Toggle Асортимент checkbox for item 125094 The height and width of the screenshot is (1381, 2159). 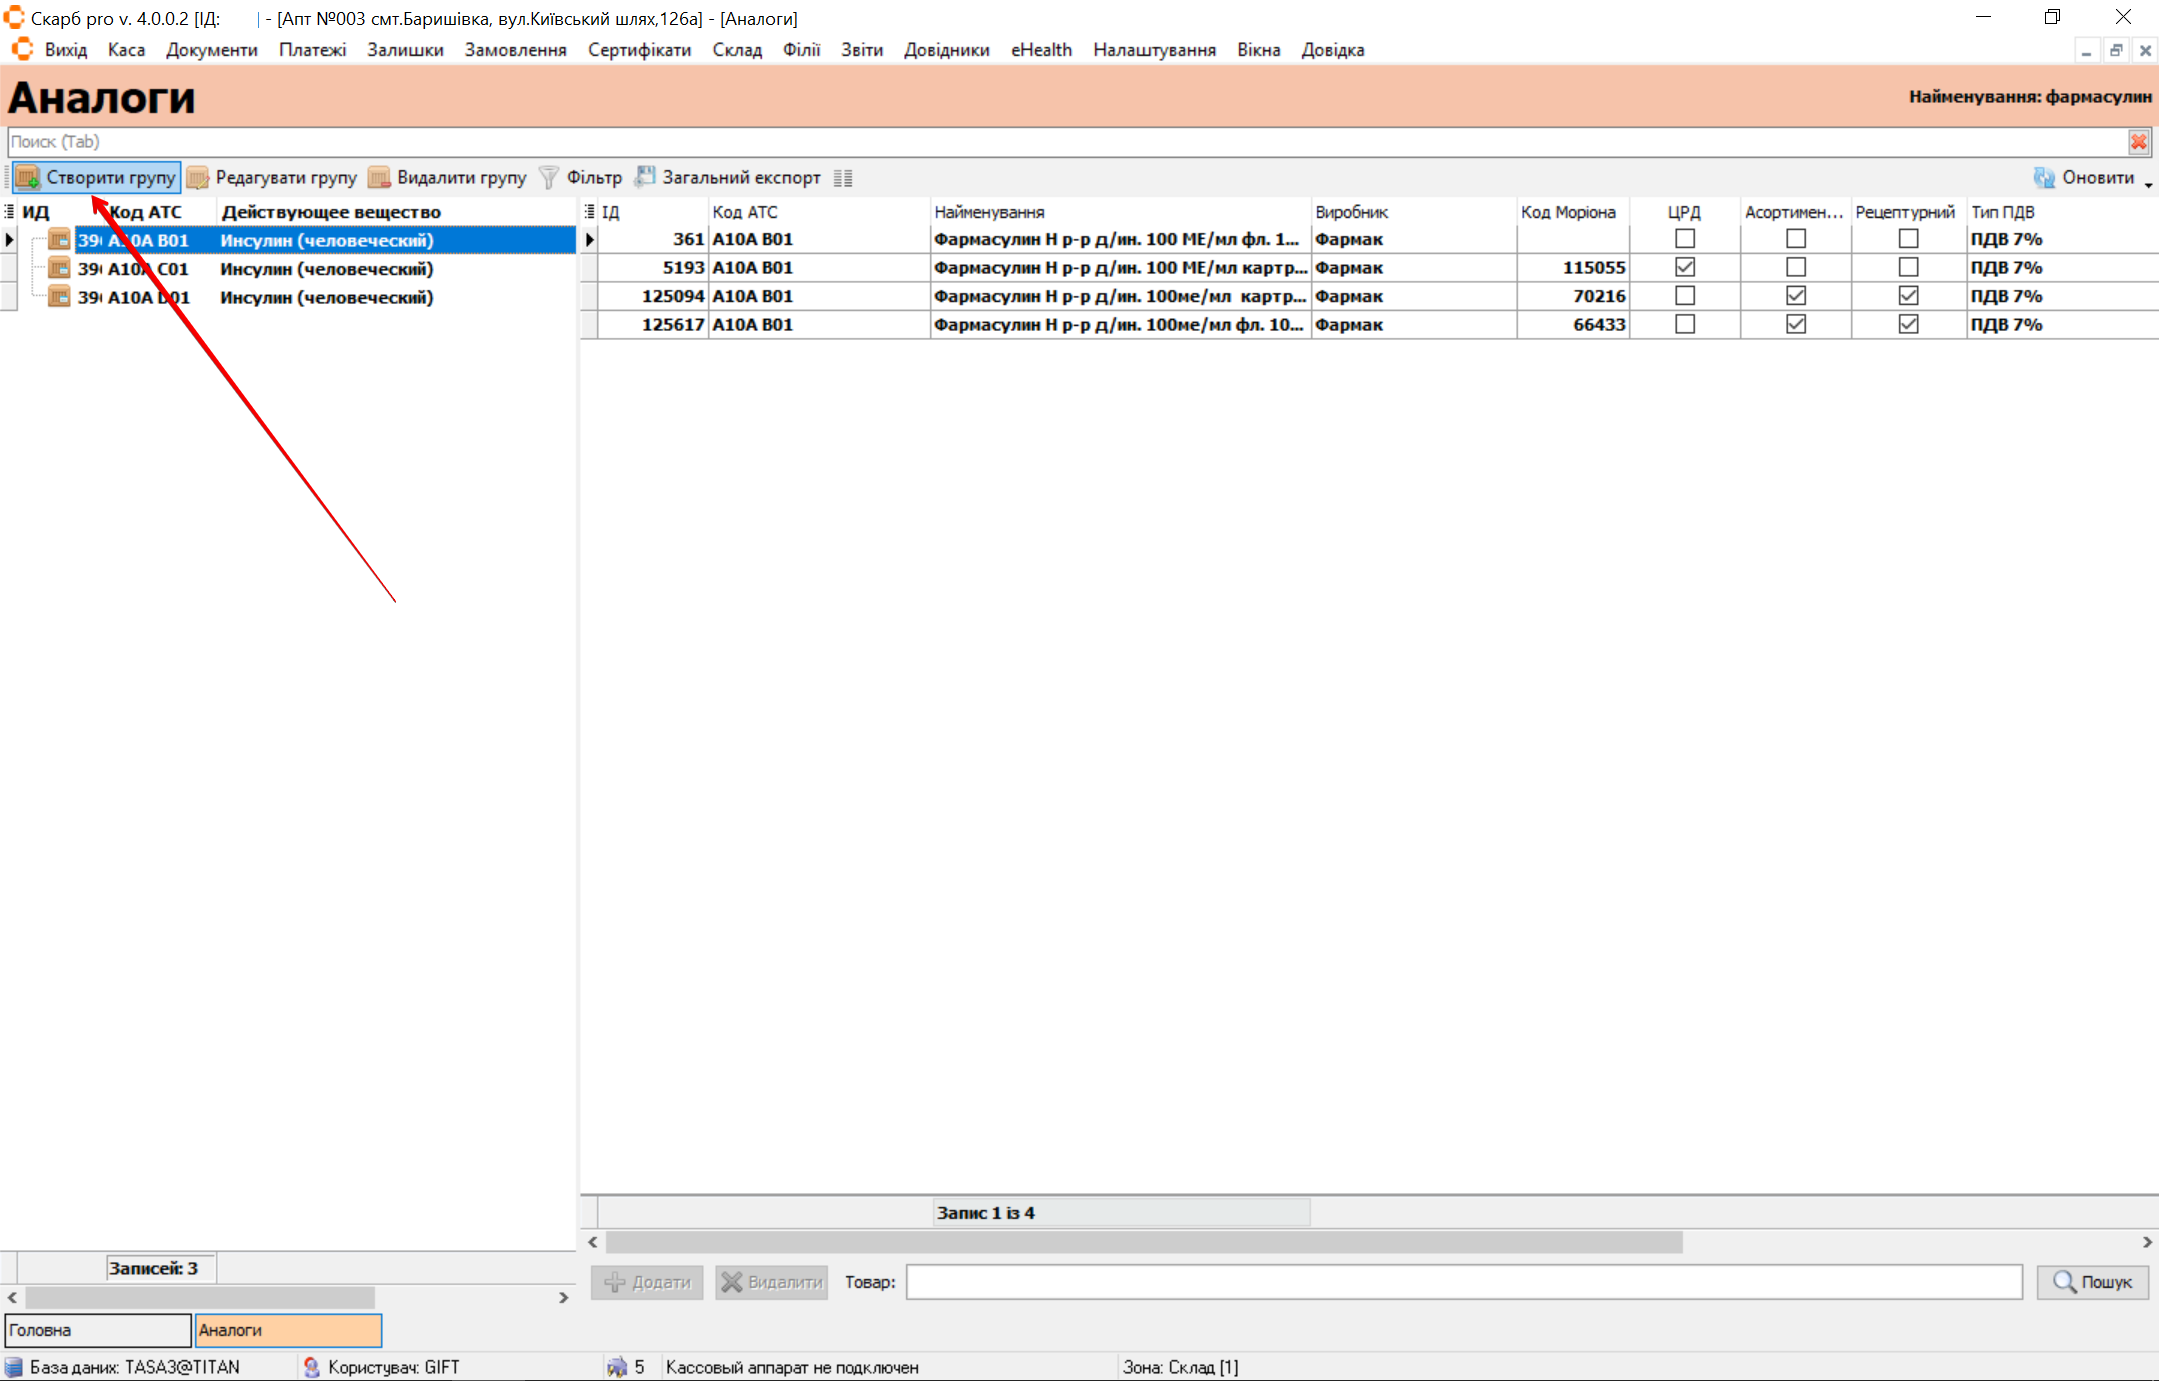click(1796, 296)
